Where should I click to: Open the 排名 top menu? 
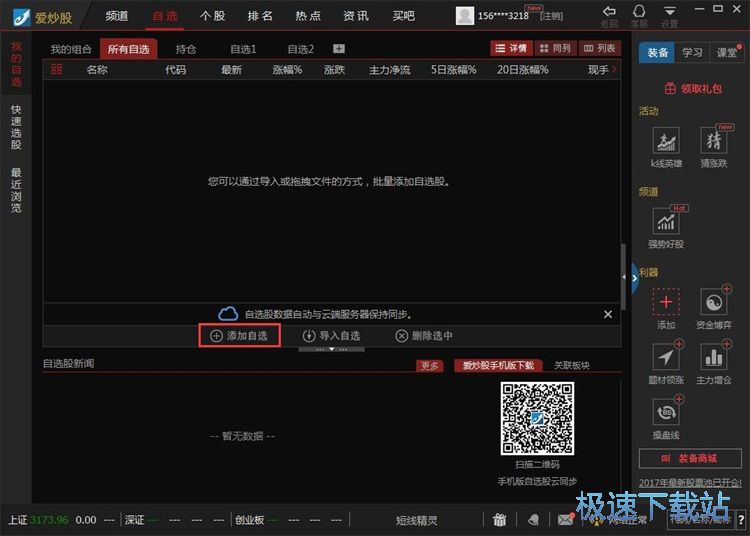click(x=260, y=16)
